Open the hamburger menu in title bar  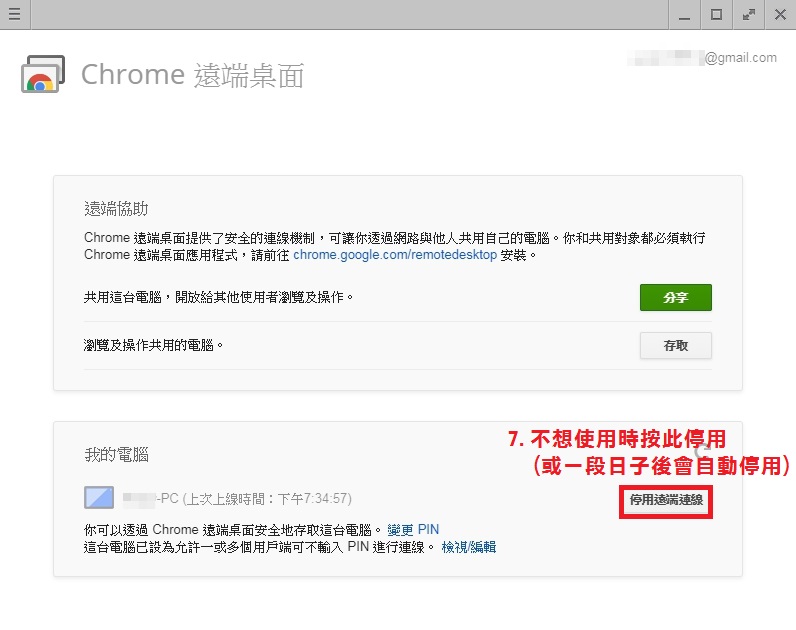tap(14, 15)
